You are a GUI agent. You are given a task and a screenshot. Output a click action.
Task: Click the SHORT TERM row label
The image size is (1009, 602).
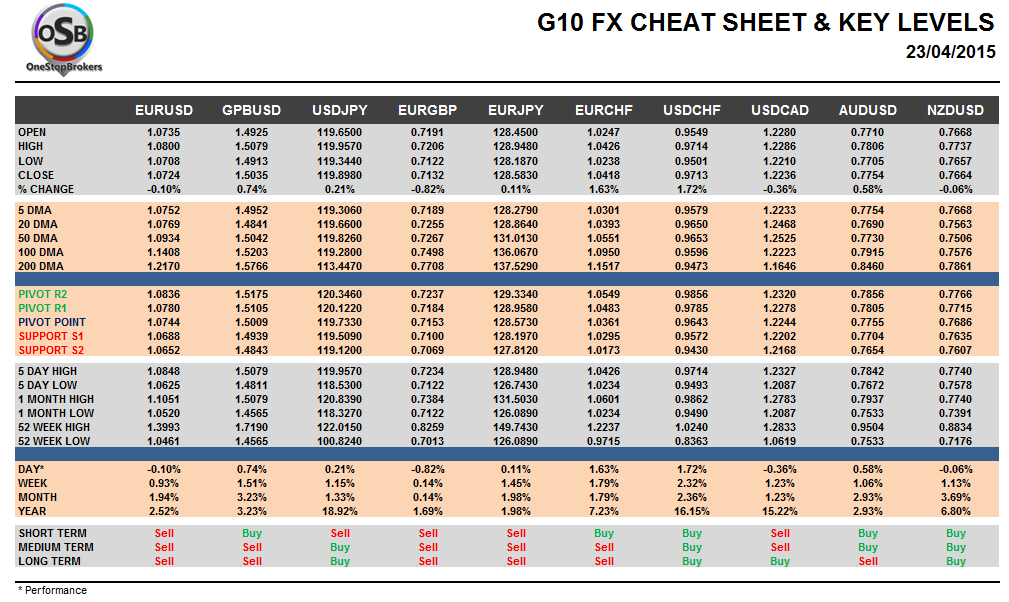coord(52,534)
